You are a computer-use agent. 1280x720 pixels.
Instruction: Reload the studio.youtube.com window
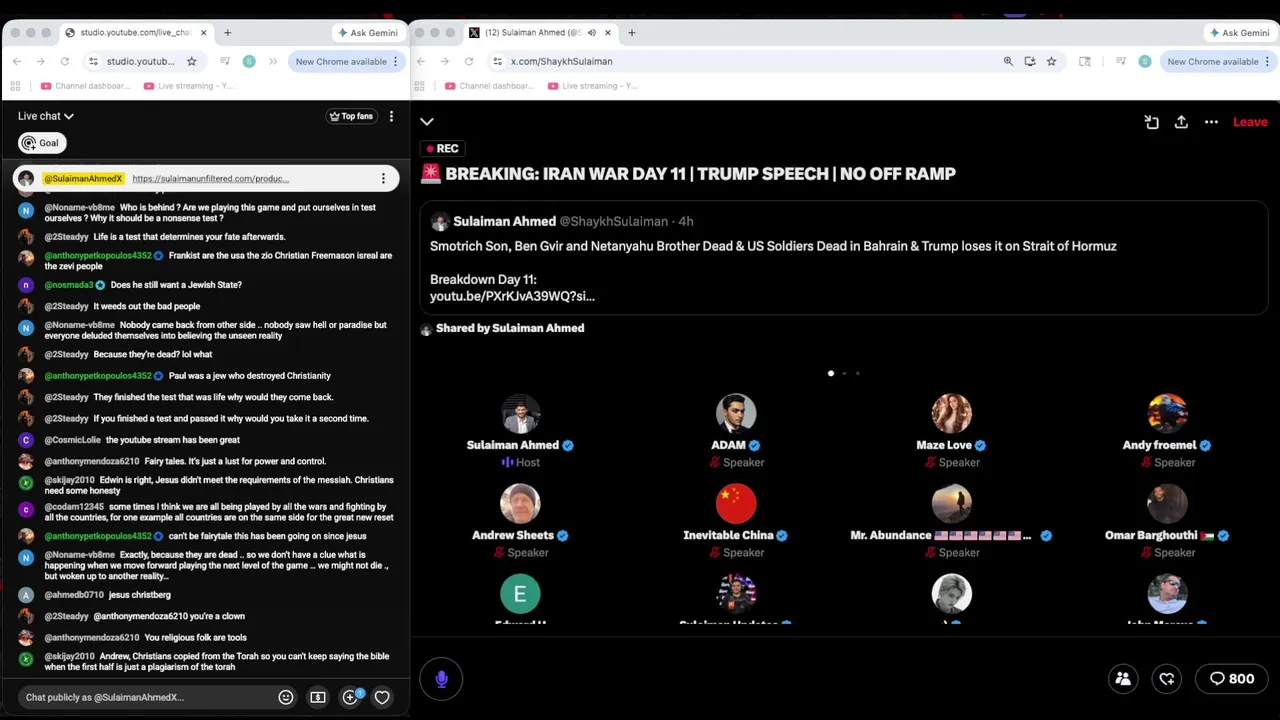65,61
